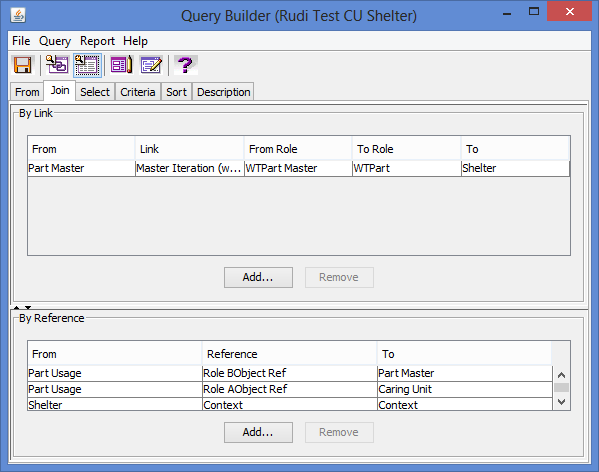Click the By Reference scrollbar thumb
Viewport: 599px width, 472px height.
pyautogui.click(x=562, y=388)
